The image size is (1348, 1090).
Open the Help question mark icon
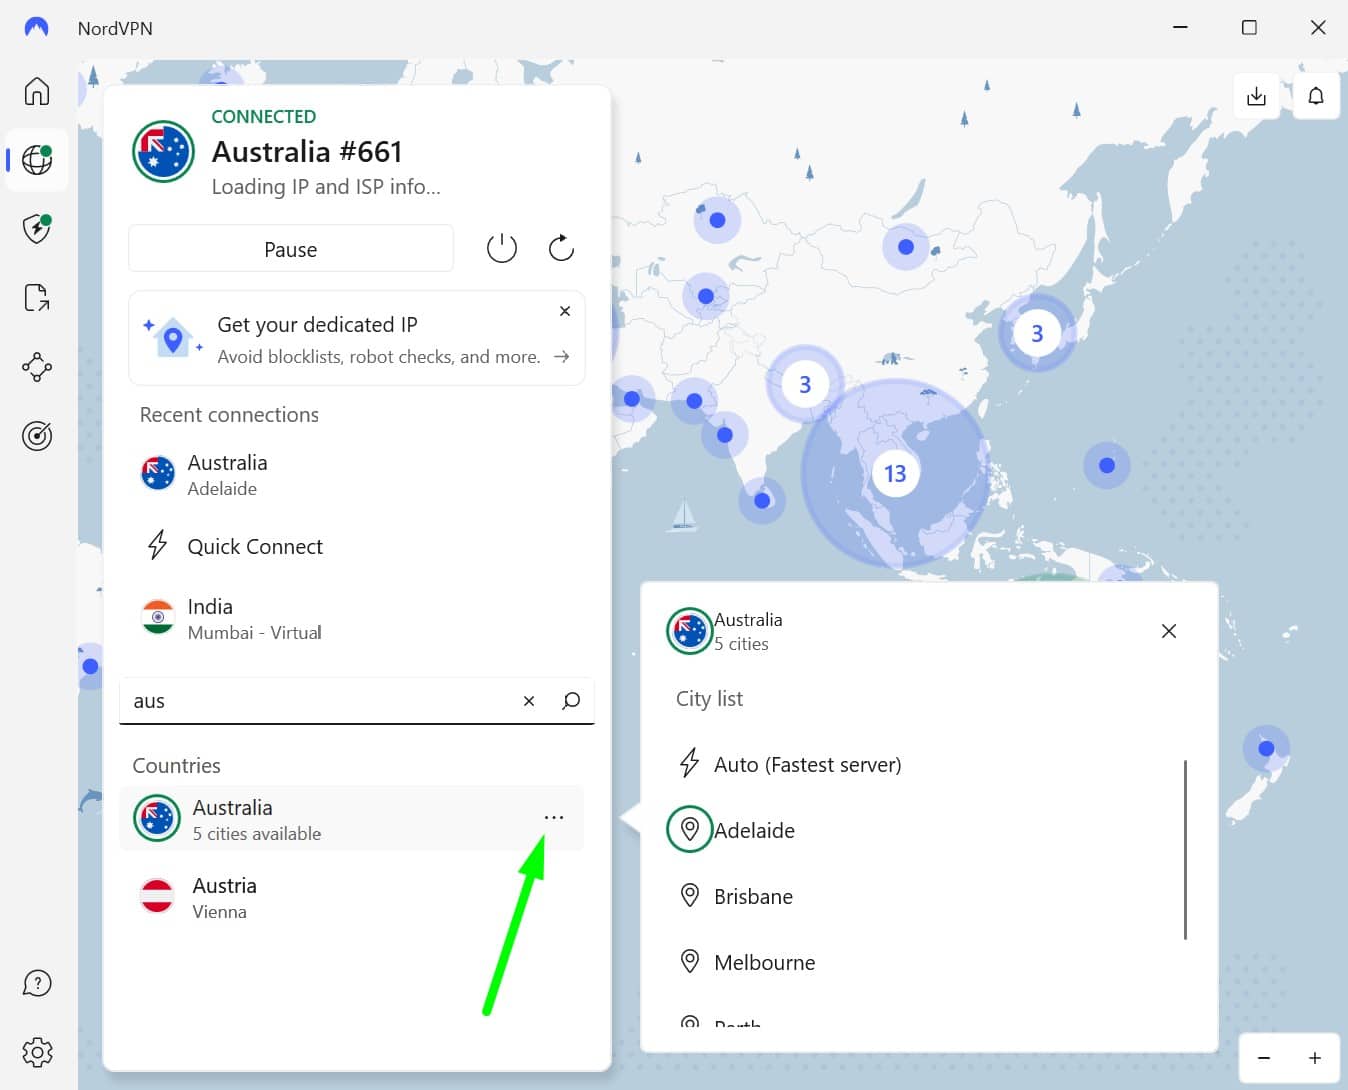click(37, 984)
